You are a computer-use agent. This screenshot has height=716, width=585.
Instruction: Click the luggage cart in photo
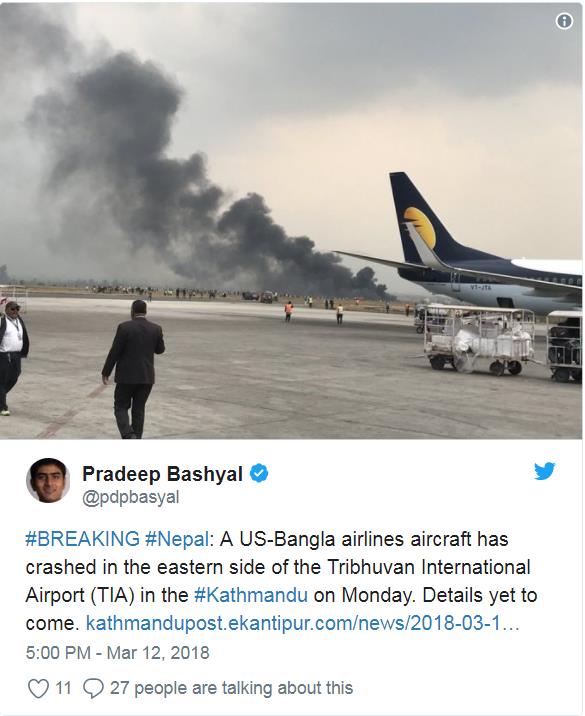477,340
